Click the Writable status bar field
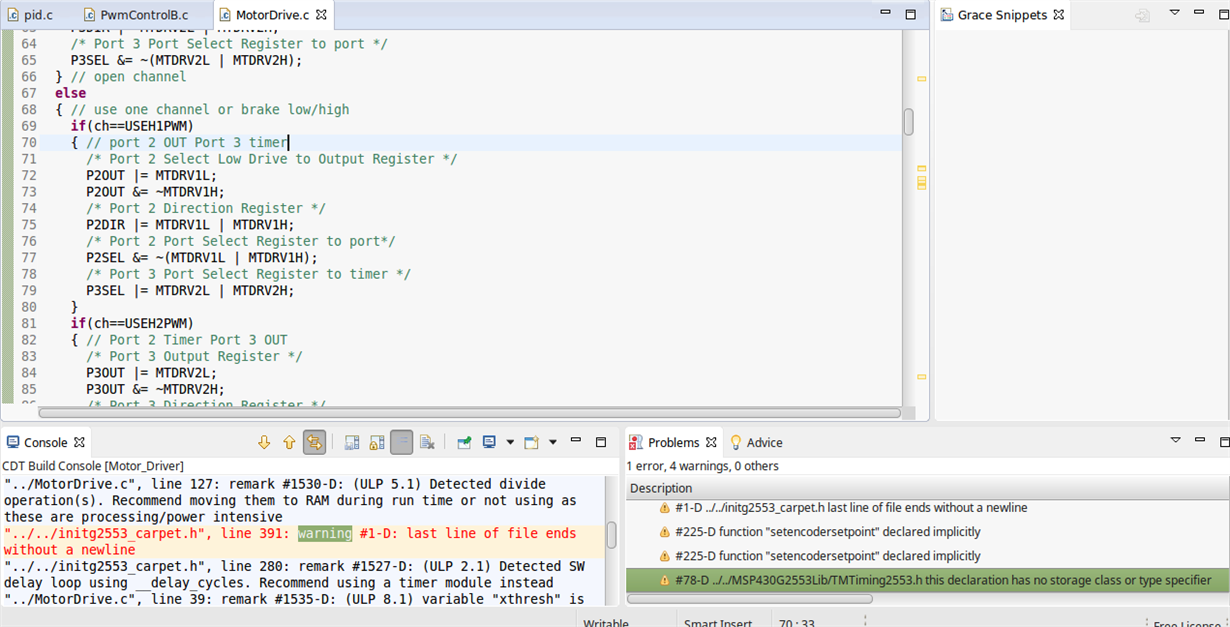 point(606,622)
